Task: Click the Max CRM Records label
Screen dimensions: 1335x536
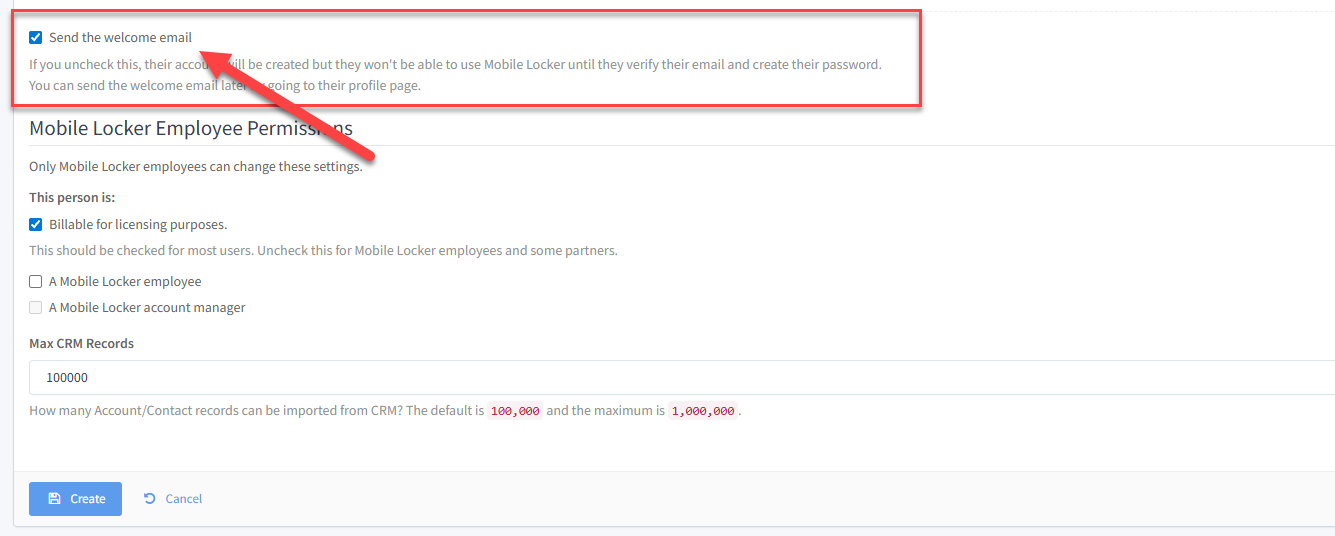Action: (x=81, y=343)
